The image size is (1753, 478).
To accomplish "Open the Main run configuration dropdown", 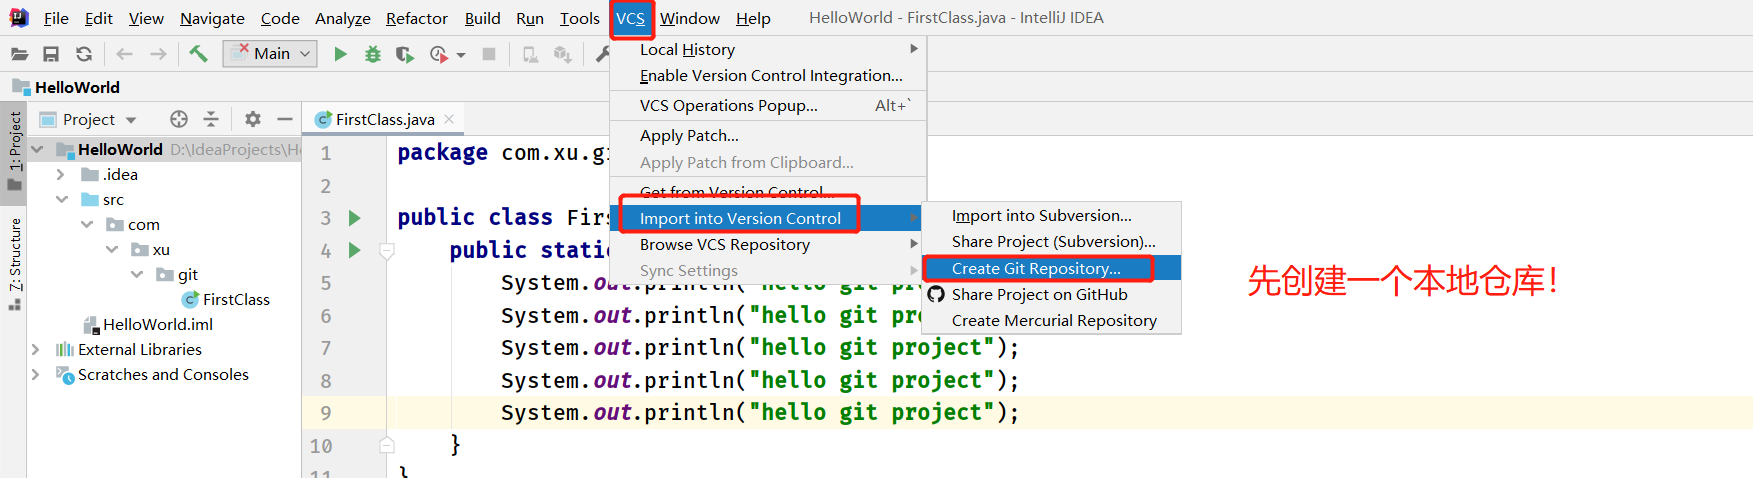I will click(272, 53).
